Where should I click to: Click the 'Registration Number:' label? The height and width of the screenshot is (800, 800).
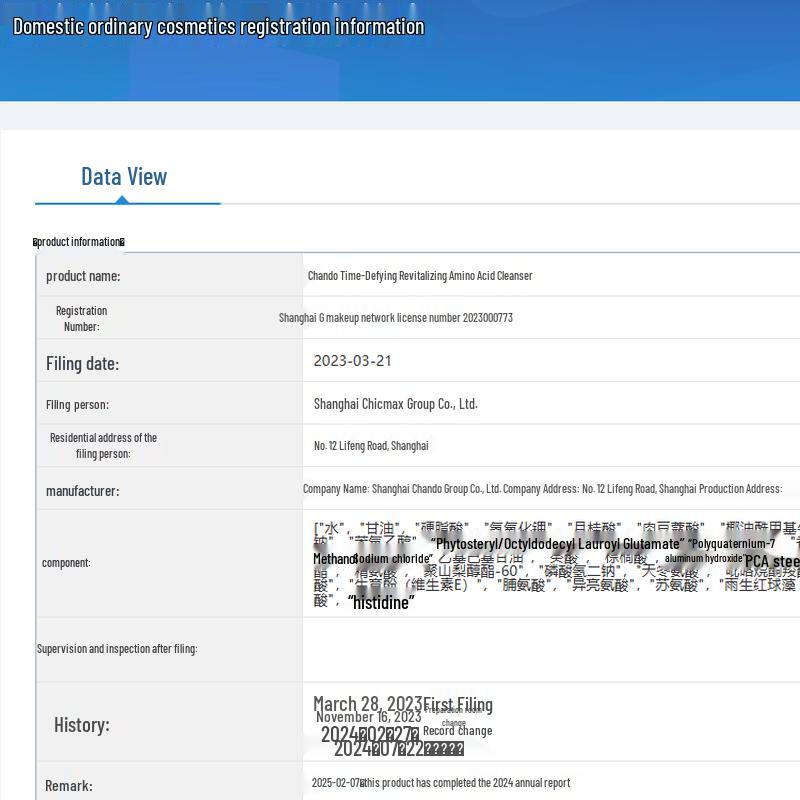point(82,318)
